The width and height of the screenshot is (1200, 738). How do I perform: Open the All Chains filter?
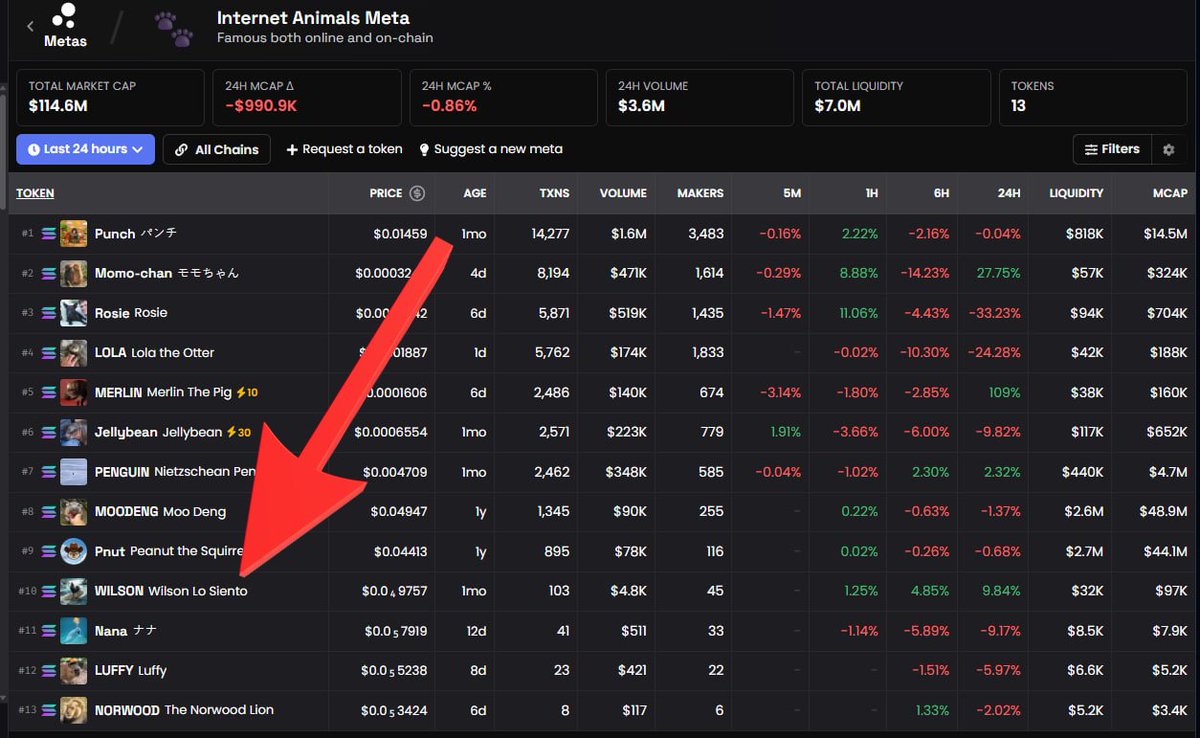coord(216,149)
